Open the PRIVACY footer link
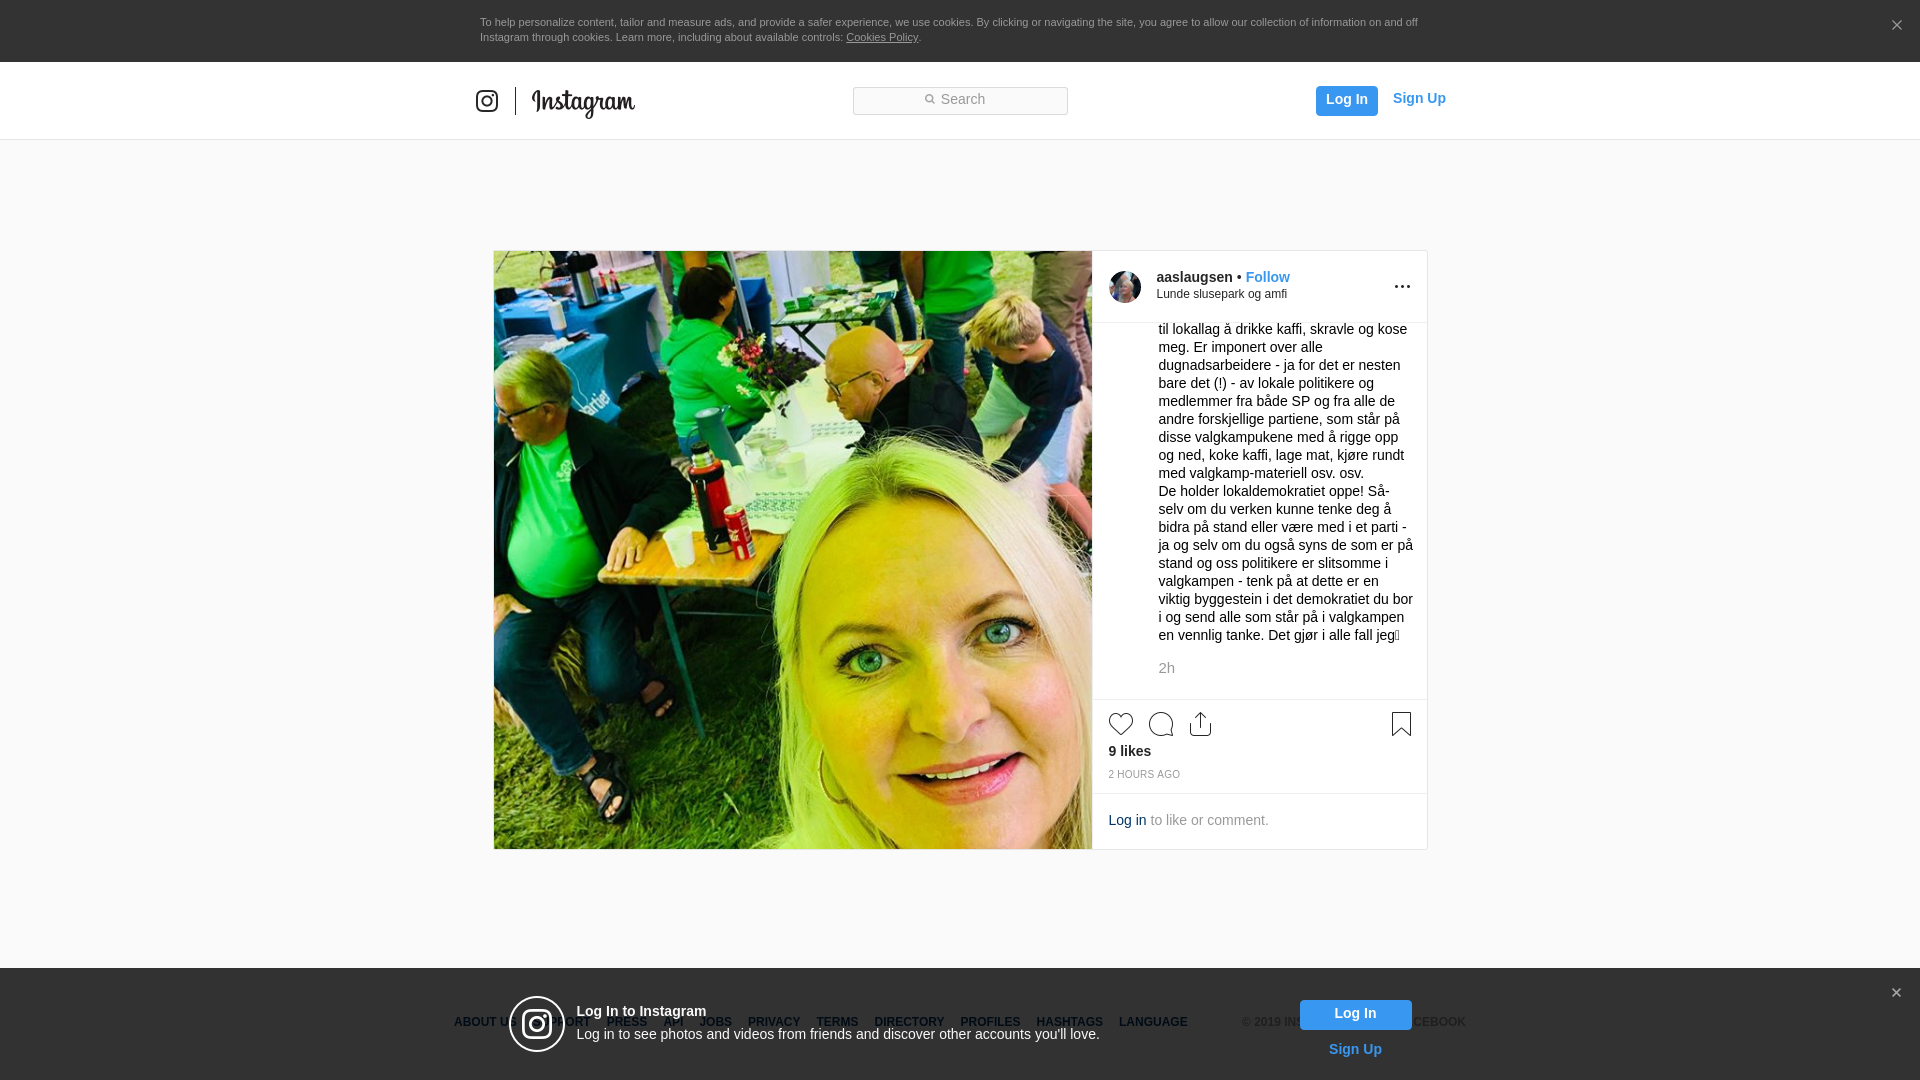Viewport: 1920px width, 1080px height. point(774,1022)
